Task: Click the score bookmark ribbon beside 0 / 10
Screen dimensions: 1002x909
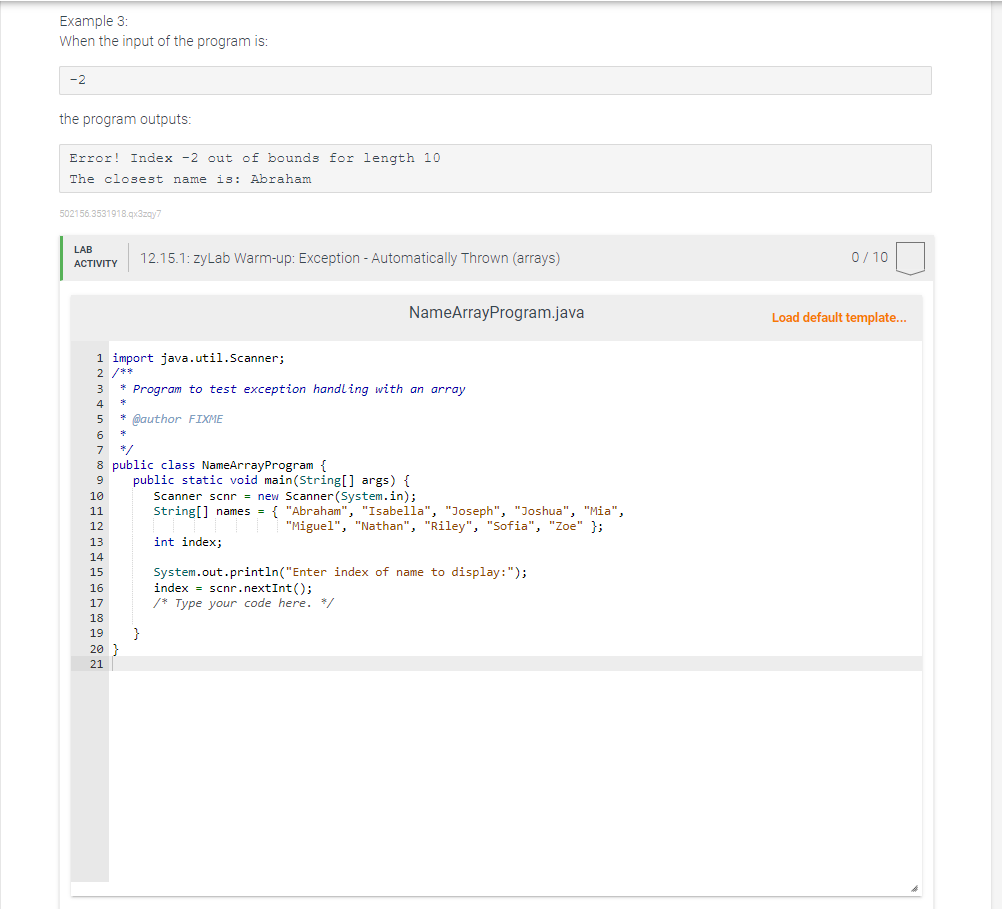Action: click(910, 257)
